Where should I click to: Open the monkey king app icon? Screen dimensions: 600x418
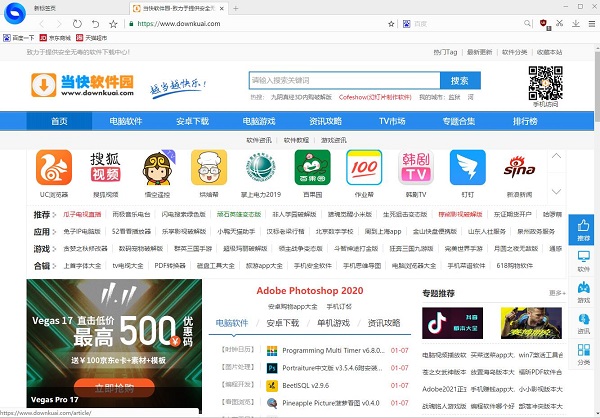(x=157, y=168)
